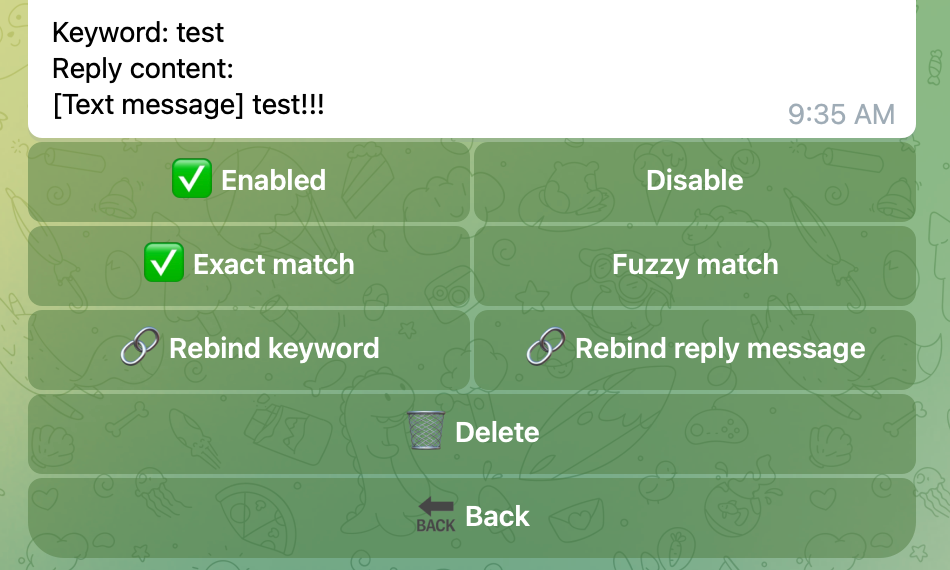Click the chain link icon on Rebind reply message
The width and height of the screenshot is (950, 570).
[545, 348]
